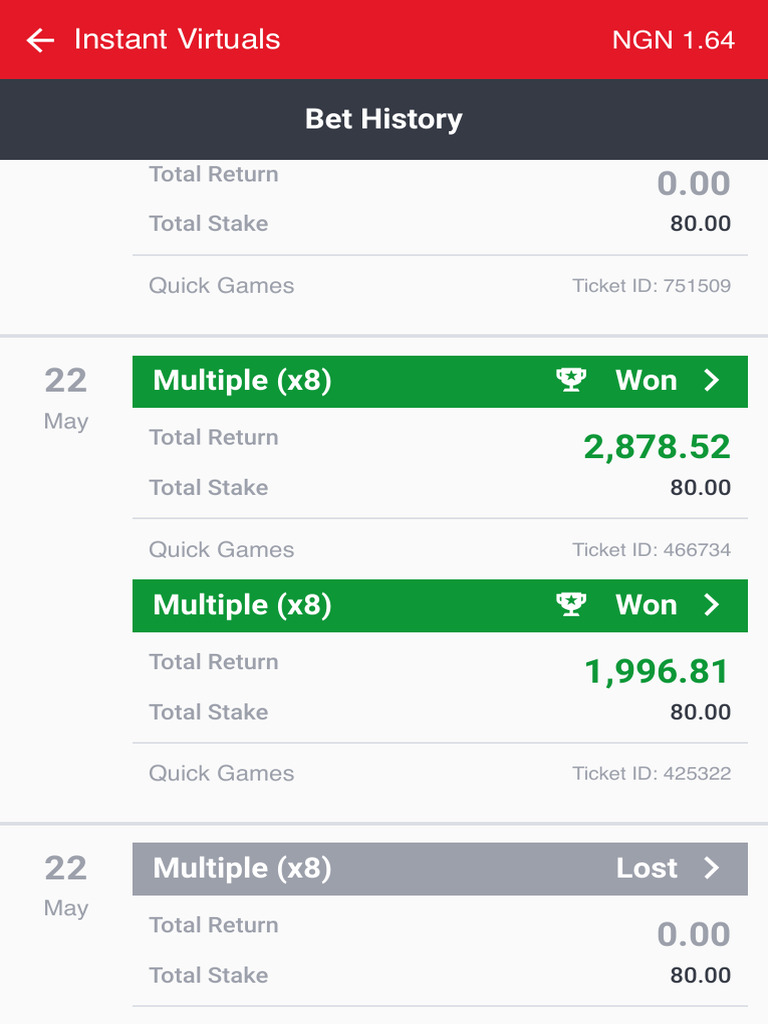
Task: Click Ticket ID: 466734
Action: point(651,550)
